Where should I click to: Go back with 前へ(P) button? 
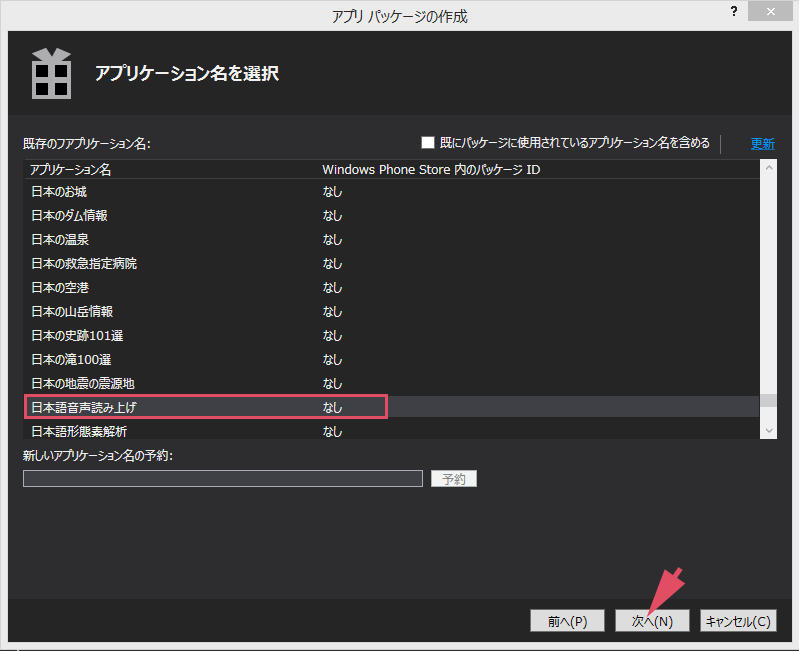tap(567, 620)
